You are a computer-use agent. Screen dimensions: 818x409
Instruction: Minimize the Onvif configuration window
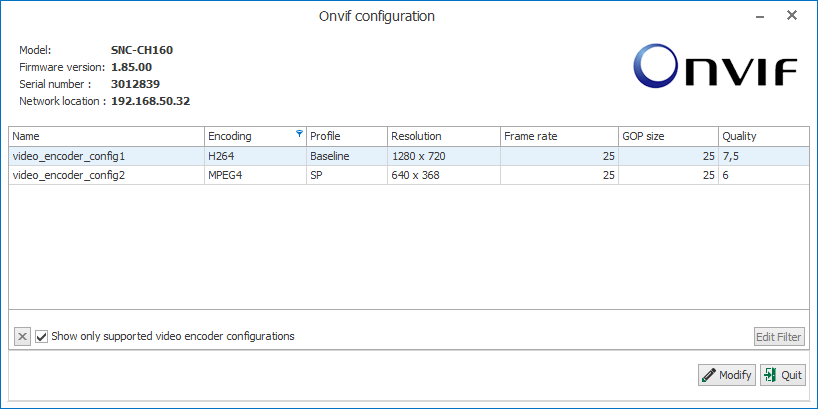[761, 16]
